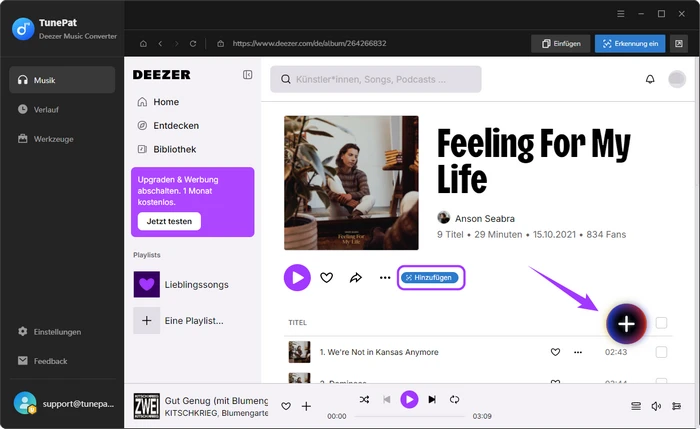Play the current track in player bar
This screenshot has height=429, width=700.
pos(409,400)
